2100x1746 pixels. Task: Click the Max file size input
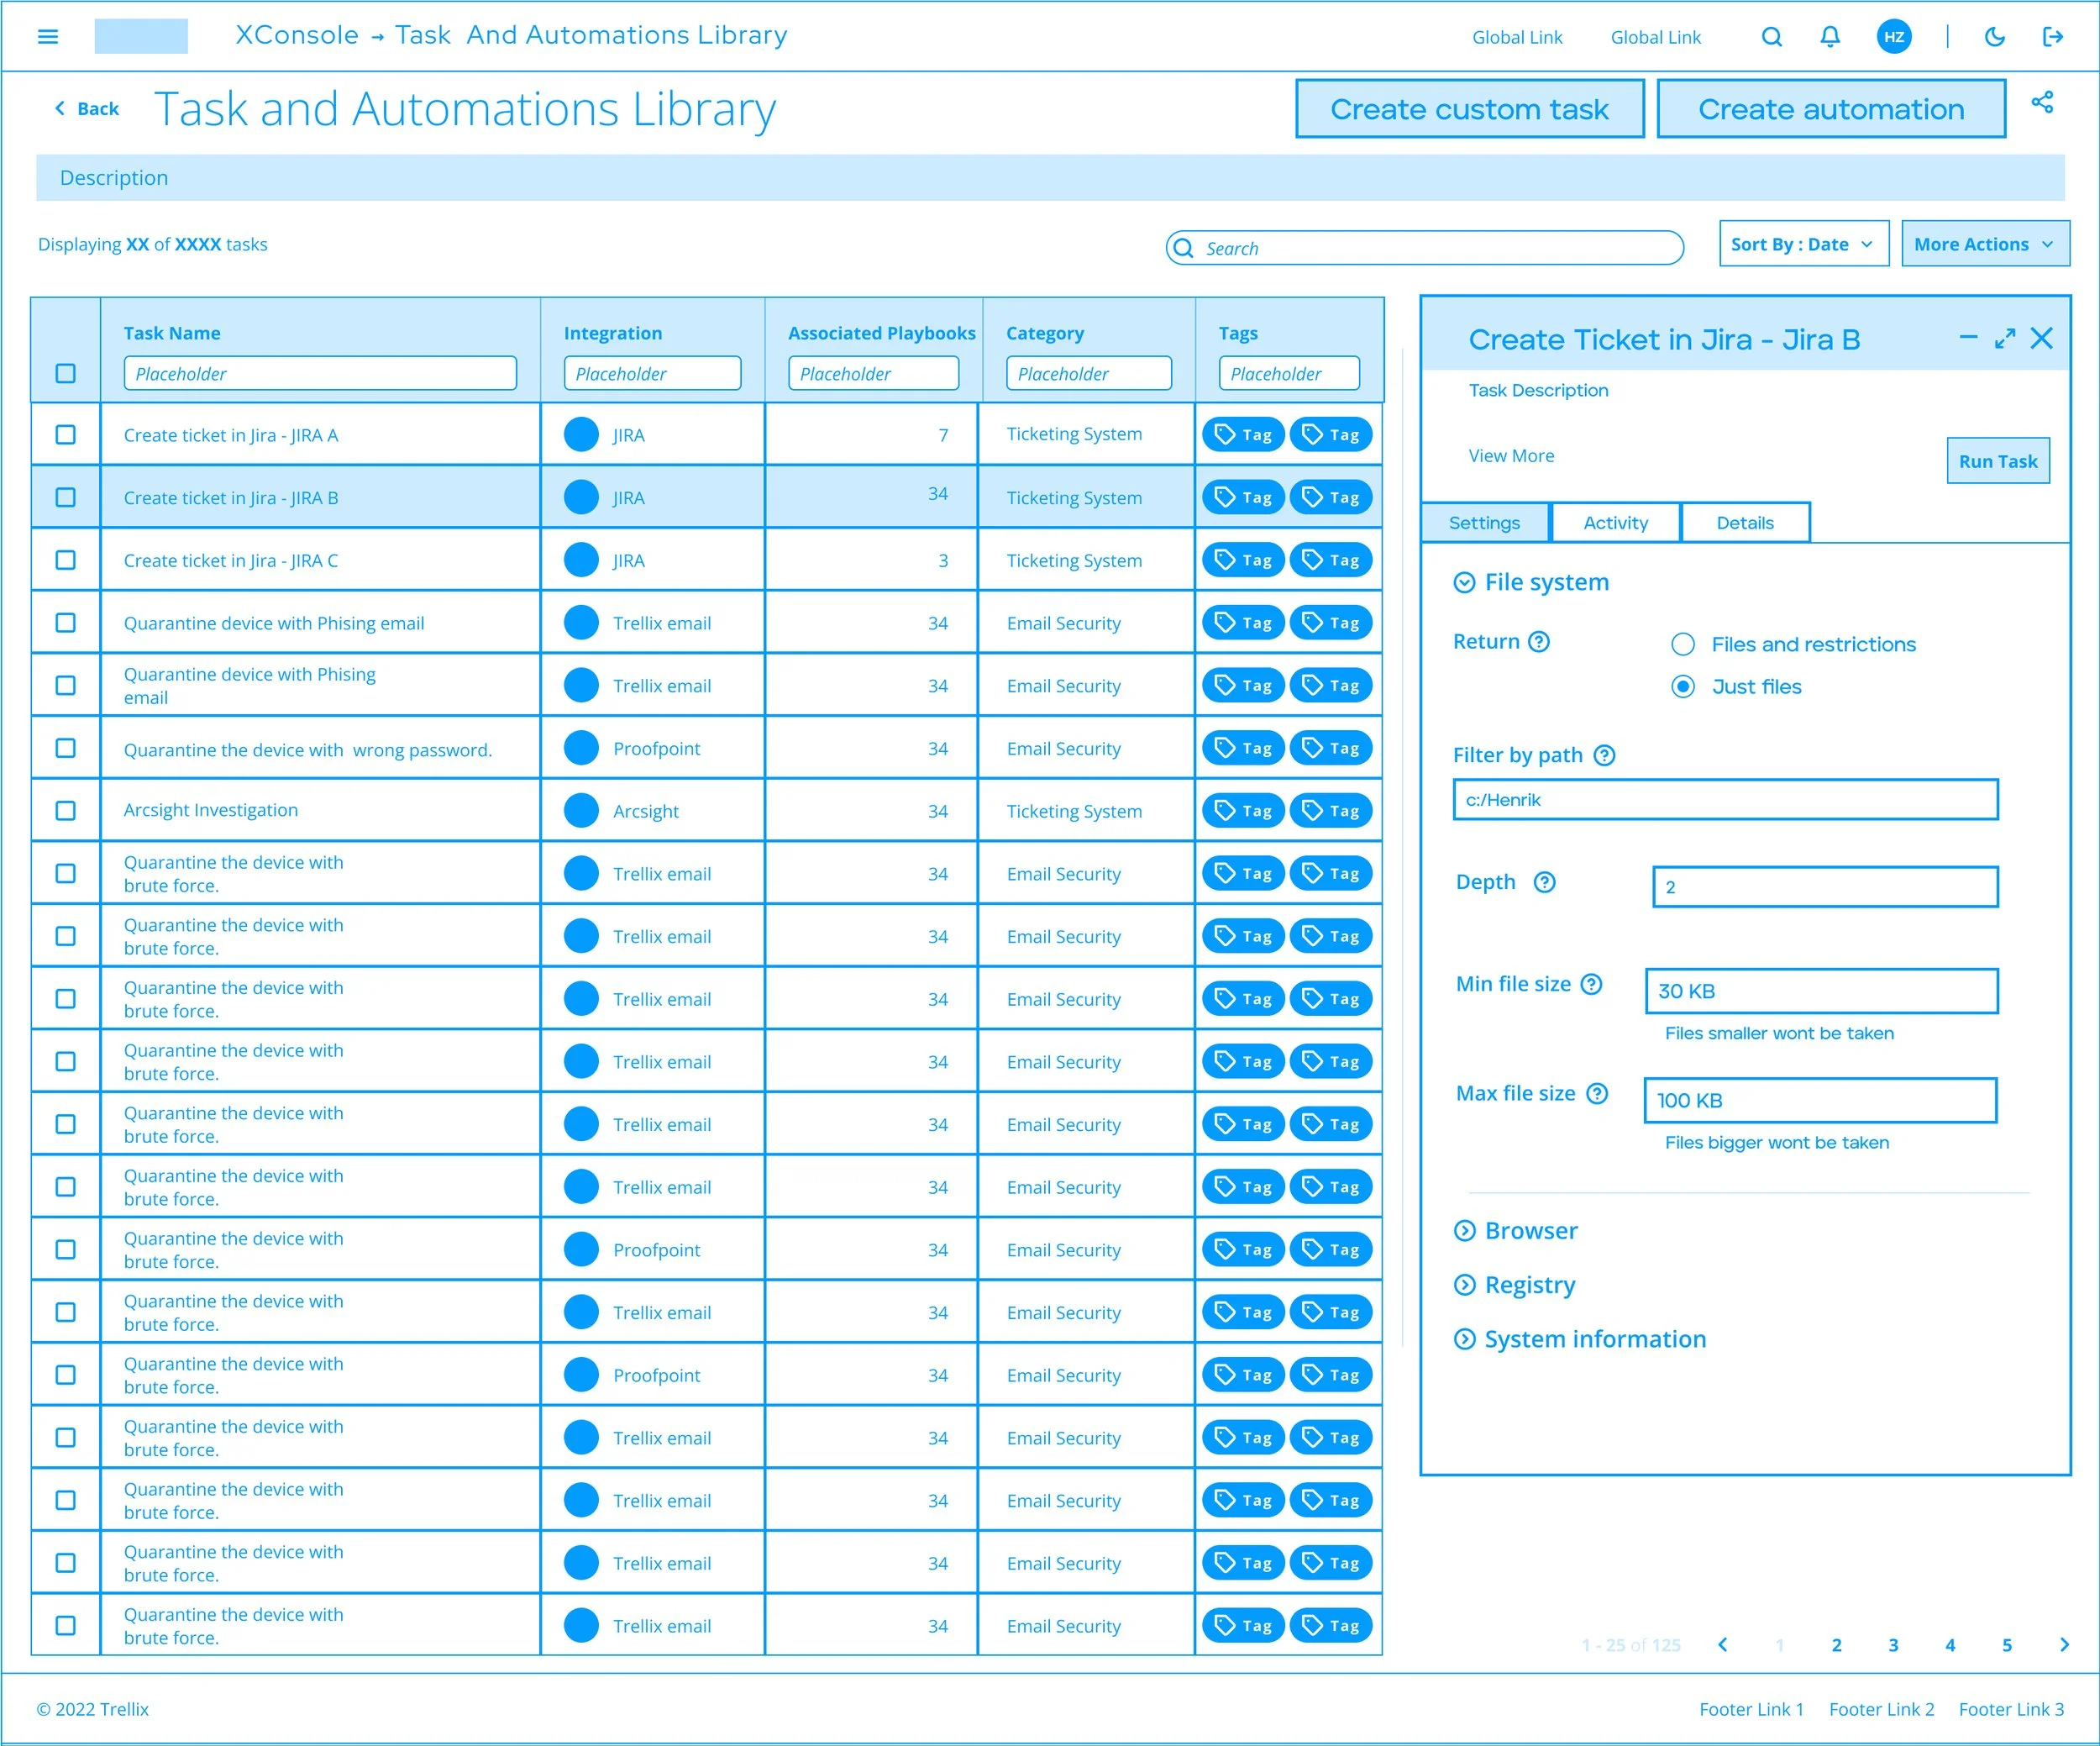click(1820, 1100)
